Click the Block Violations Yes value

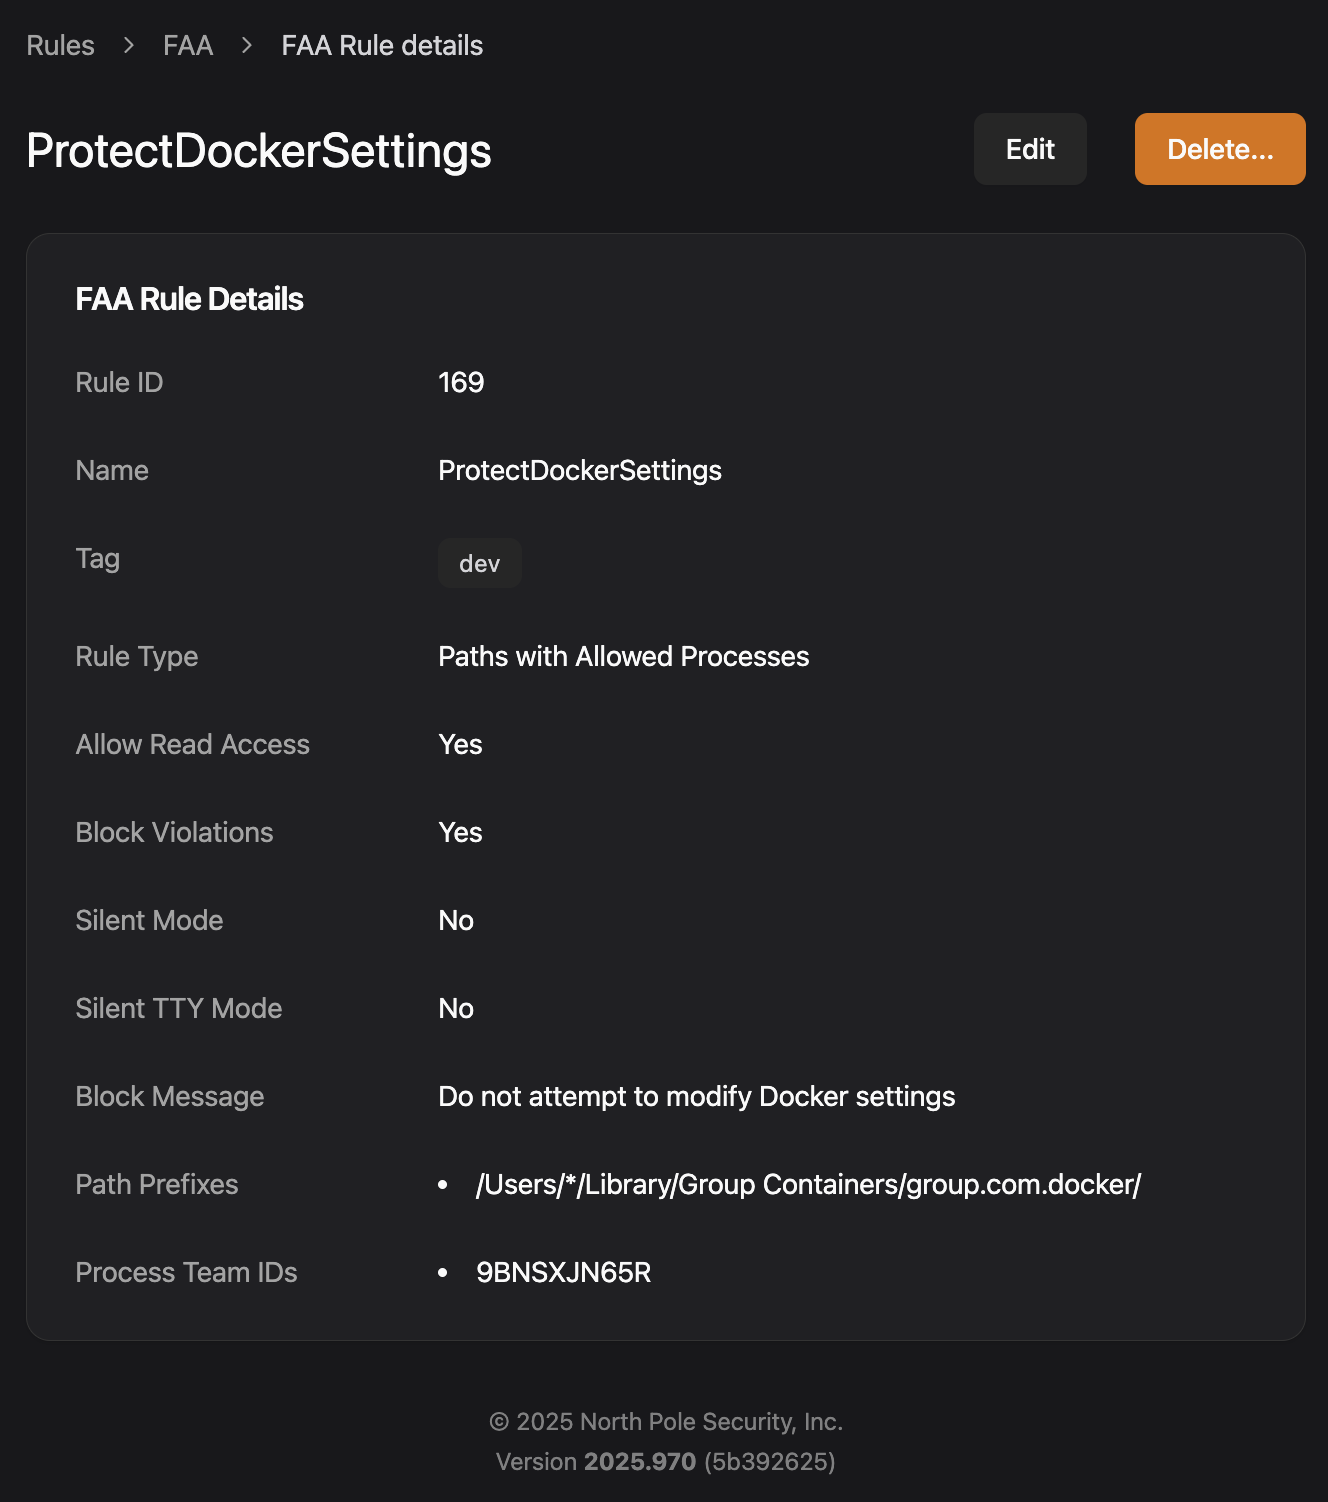[460, 832]
